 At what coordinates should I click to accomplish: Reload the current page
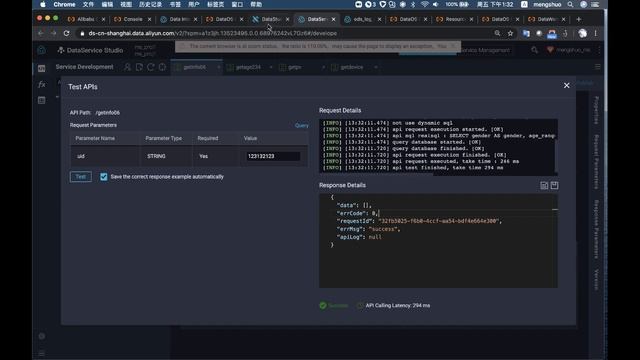pyautogui.click(x=67, y=33)
